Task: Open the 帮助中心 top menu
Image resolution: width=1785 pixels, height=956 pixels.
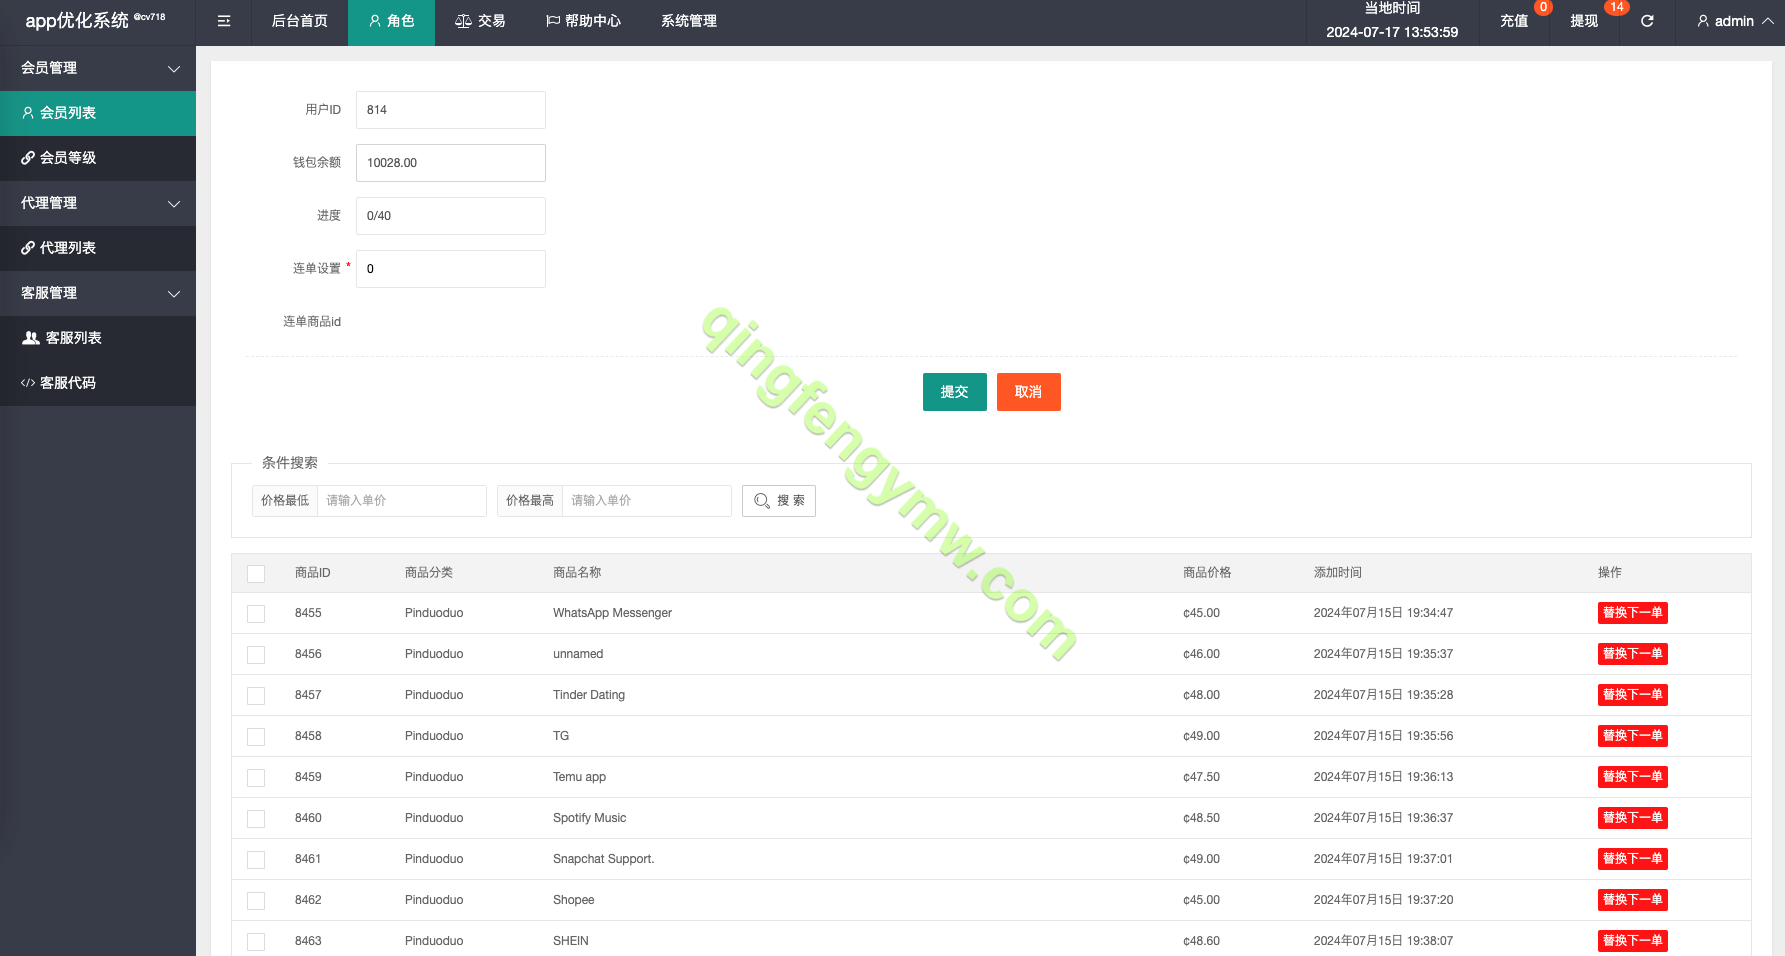Action: pos(583,21)
